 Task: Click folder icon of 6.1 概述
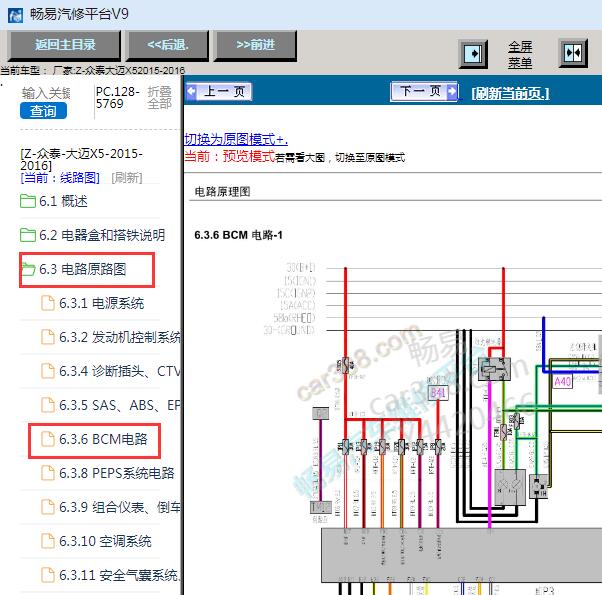pyautogui.click(x=28, y=201)
